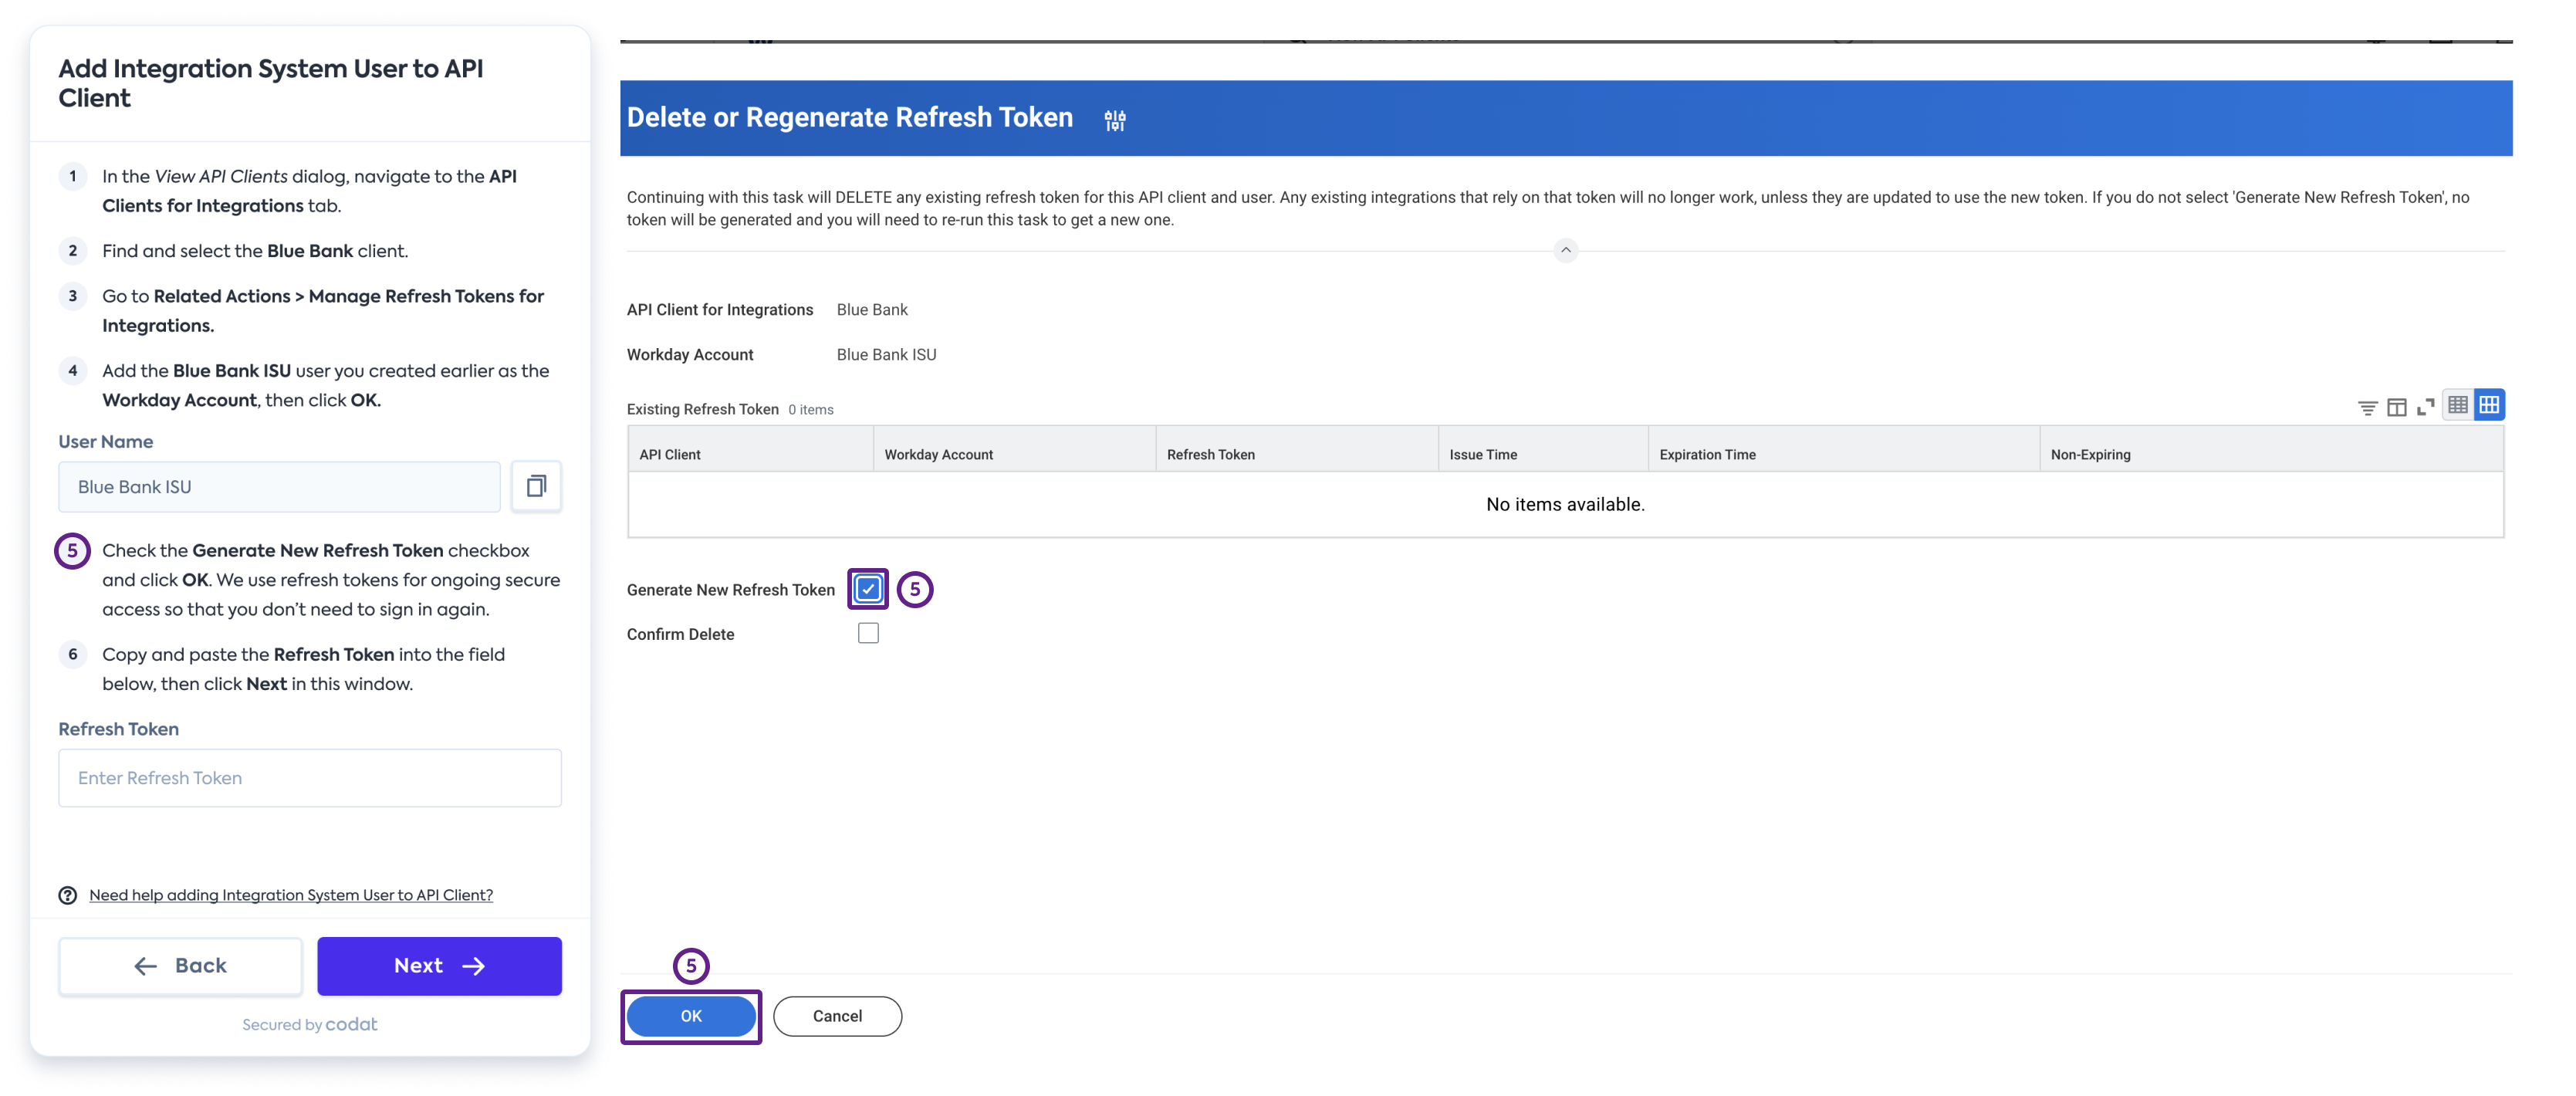
Task: Click the question mark help icon
Action: 67,895
